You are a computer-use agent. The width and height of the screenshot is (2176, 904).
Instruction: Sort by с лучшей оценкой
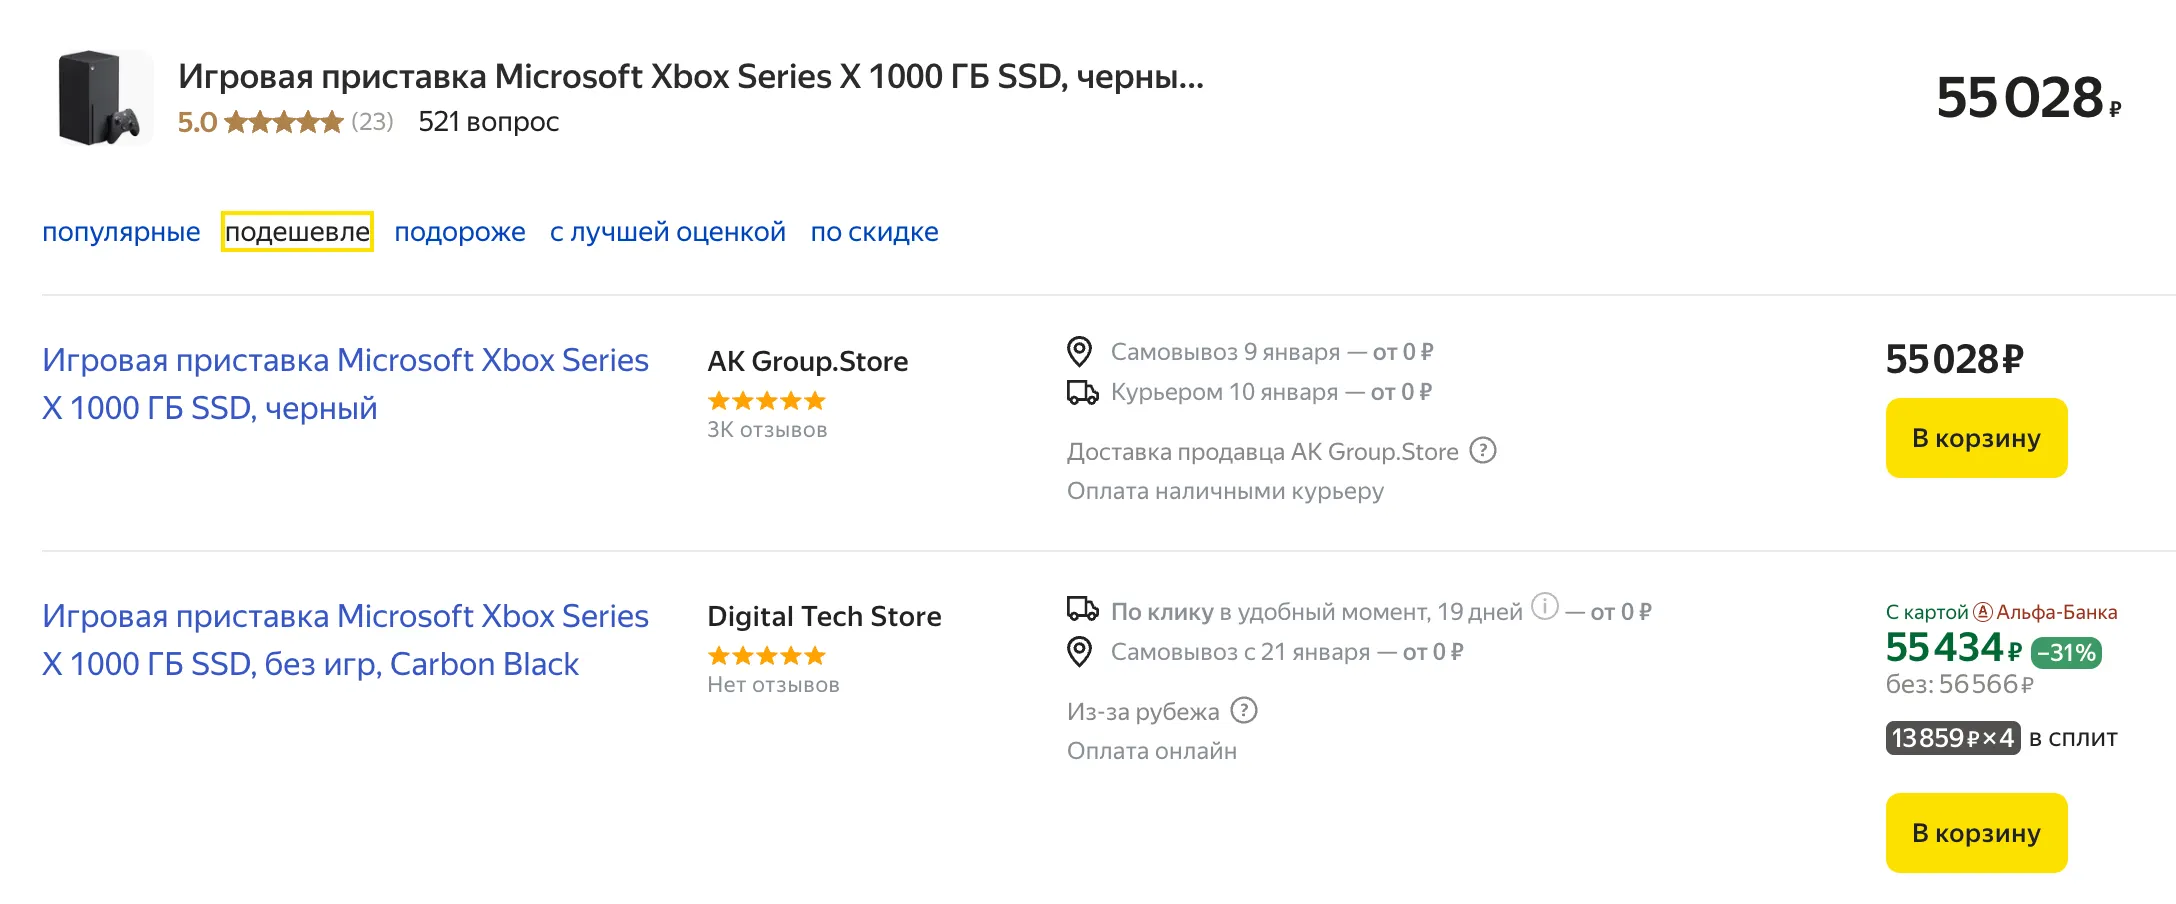point(667,232)
